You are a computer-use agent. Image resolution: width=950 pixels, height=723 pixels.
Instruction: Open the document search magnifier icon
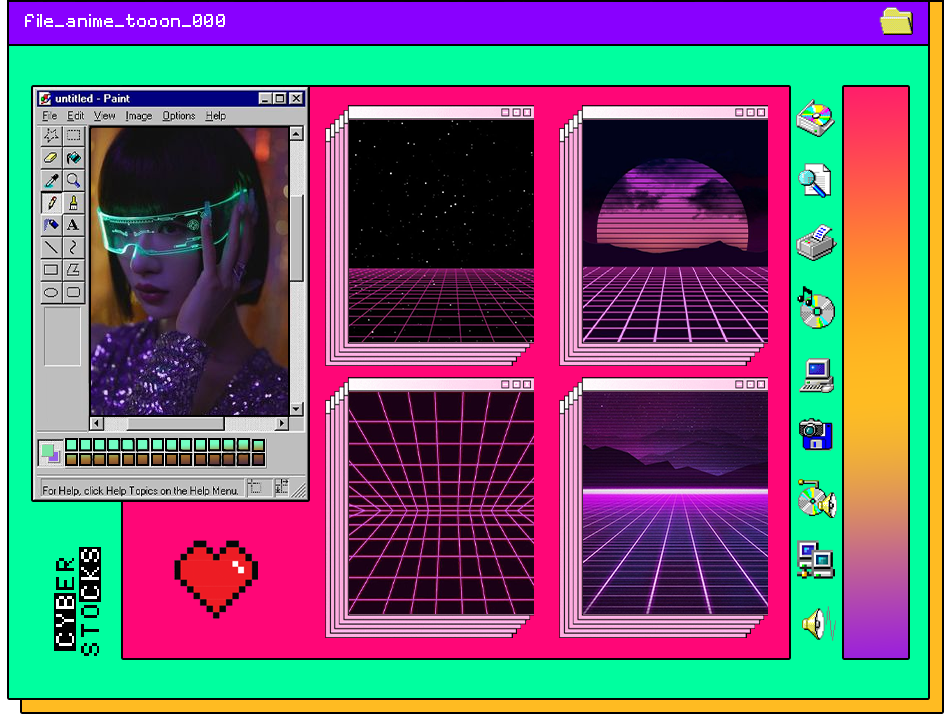pyautogui.click(x=815, y=181)
